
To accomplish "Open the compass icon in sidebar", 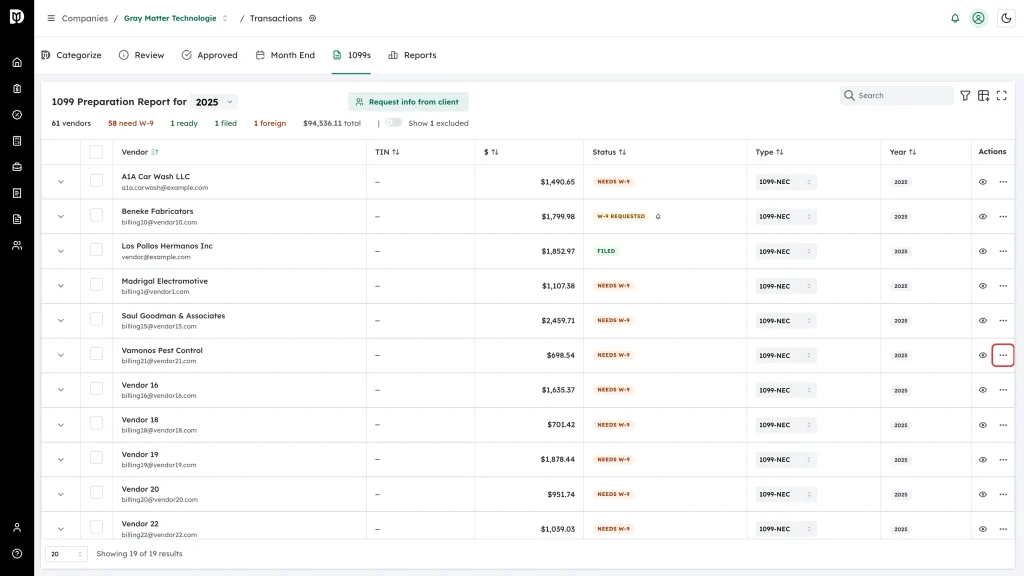I will 17,115.
